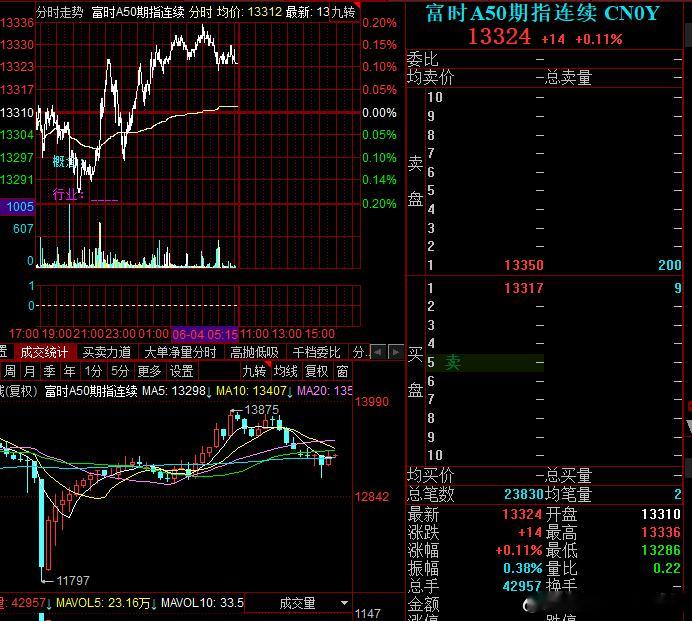Click the tab strip right scroll arrow
Screen dimensions: 692x621
pyautogui.click(x=395, y=352)
